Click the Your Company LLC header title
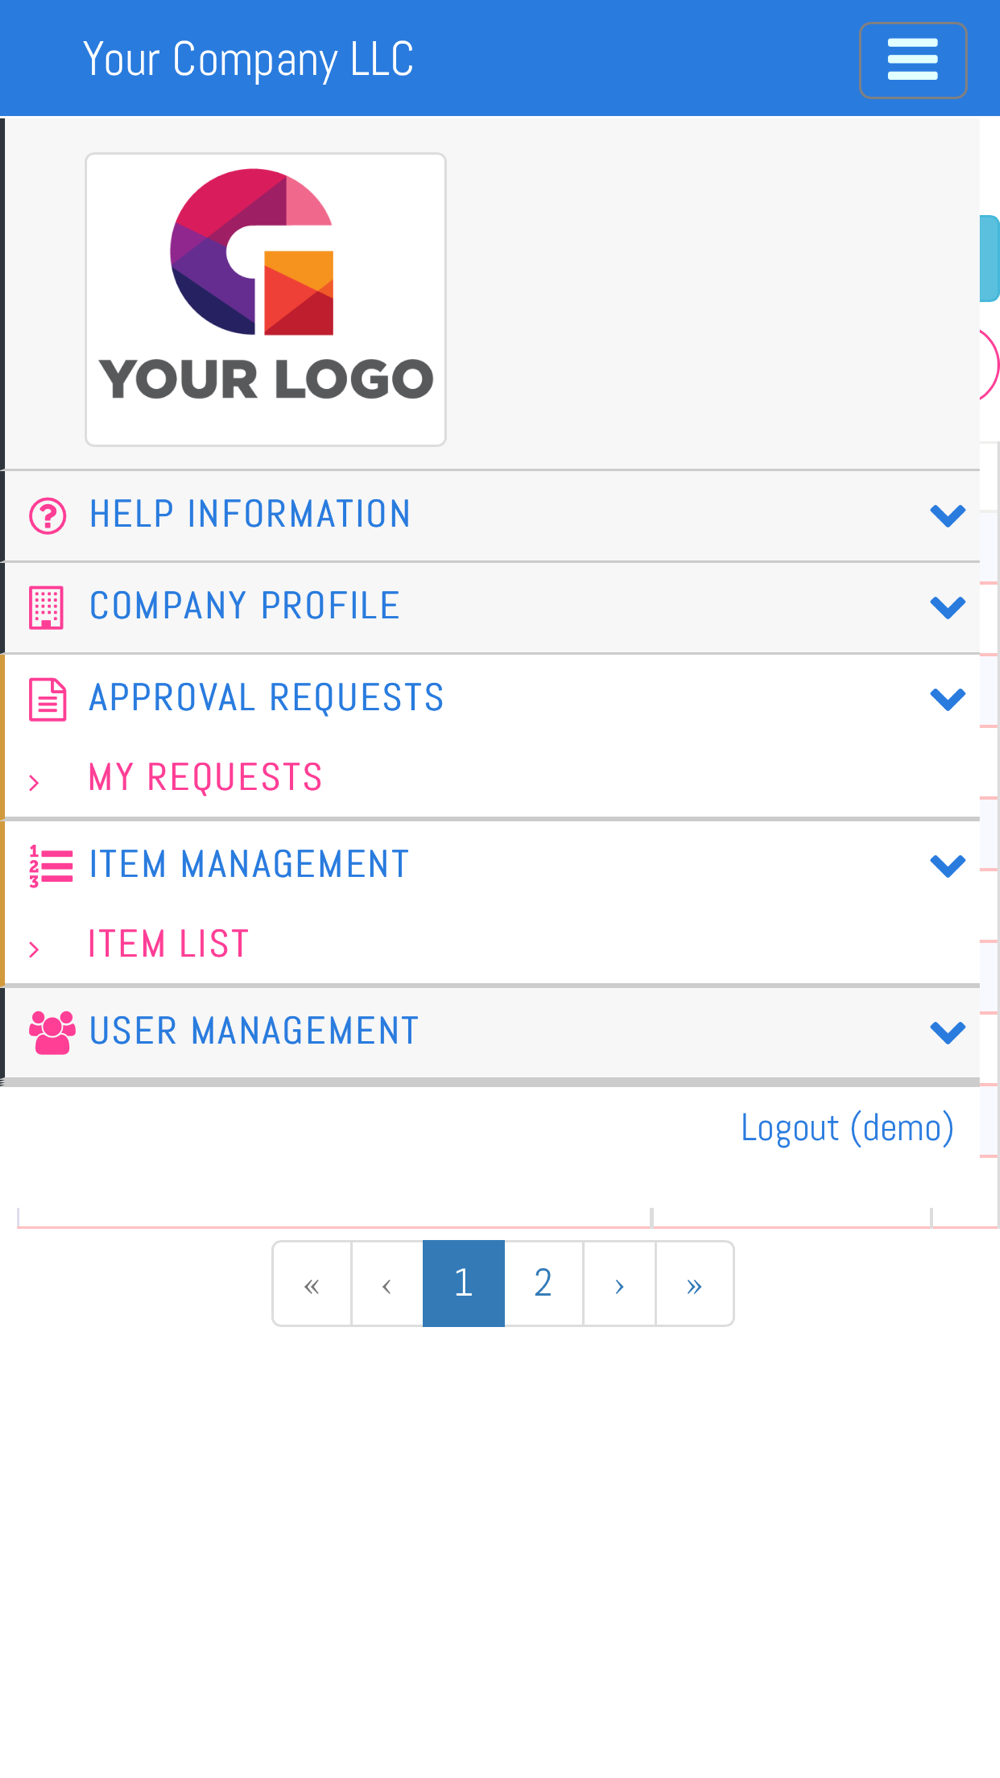 point(248,60)
